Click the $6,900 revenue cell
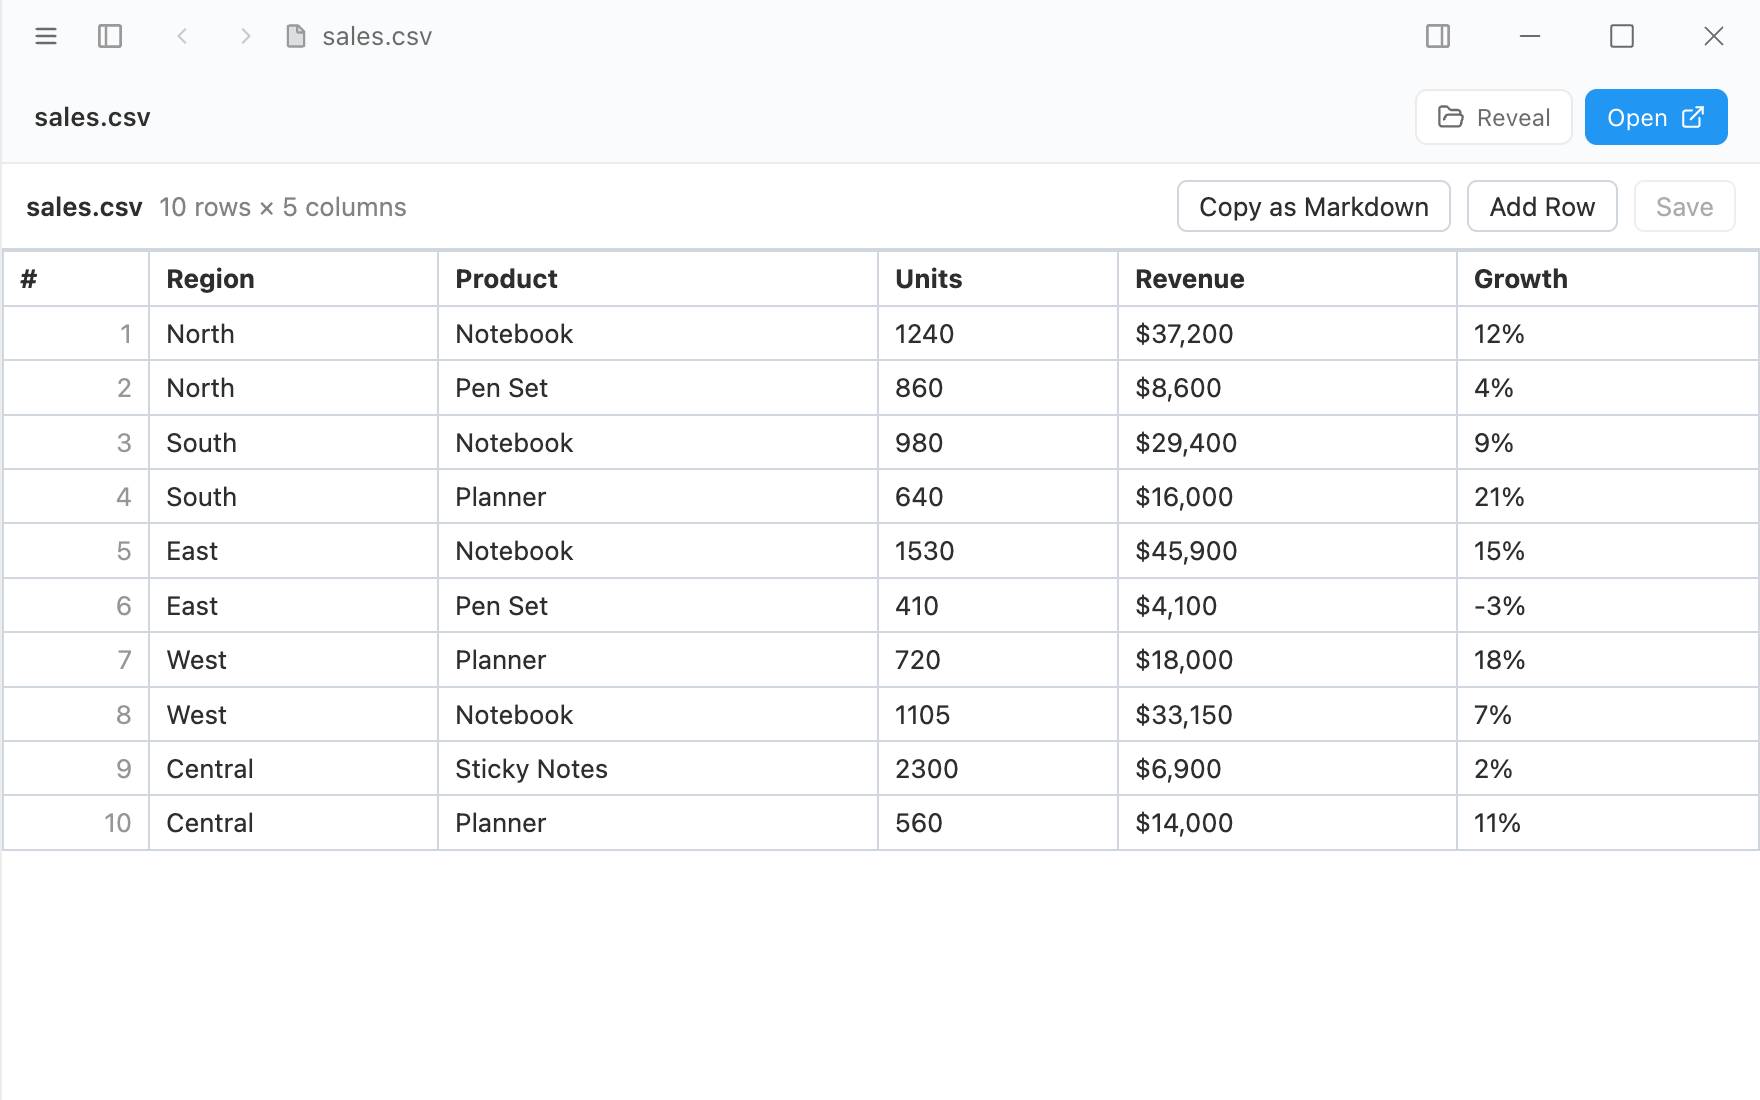This screenshot has height=1100, width=1760. (1288, 769)
